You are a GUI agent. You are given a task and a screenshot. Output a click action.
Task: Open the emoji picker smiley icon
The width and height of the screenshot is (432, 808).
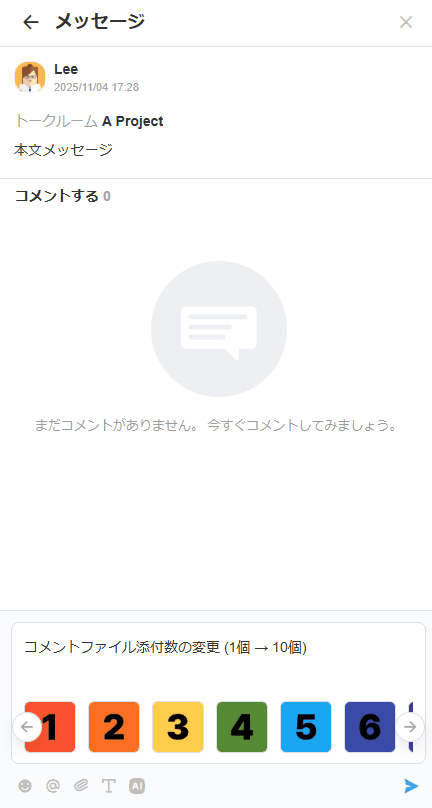click(25, 785)
